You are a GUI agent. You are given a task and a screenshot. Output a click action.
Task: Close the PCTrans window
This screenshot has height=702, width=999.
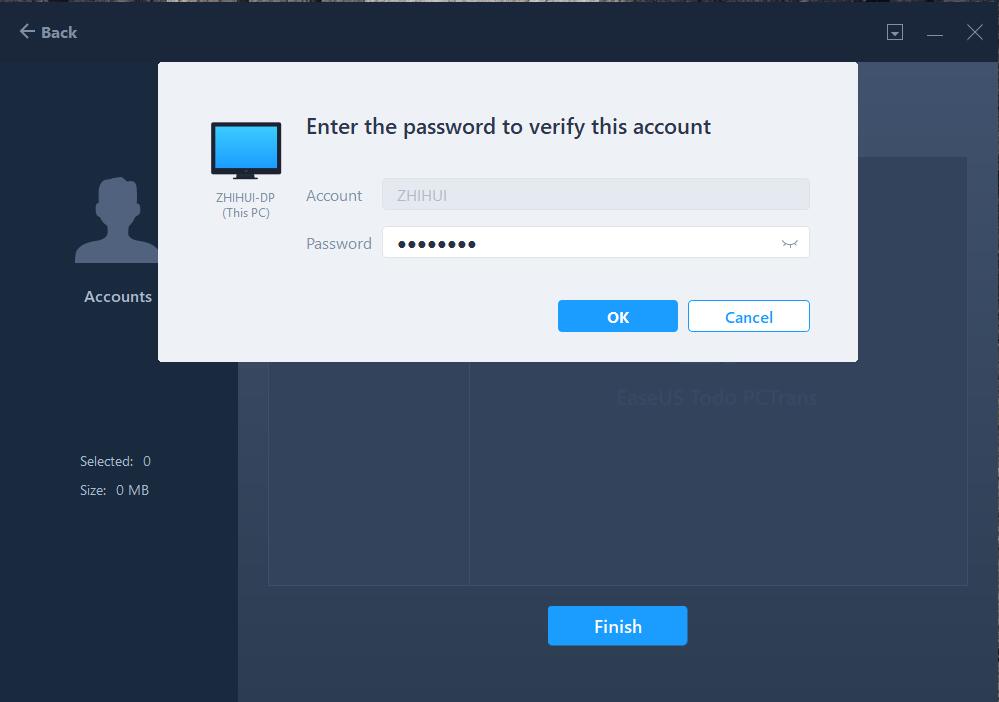point(974,32)
